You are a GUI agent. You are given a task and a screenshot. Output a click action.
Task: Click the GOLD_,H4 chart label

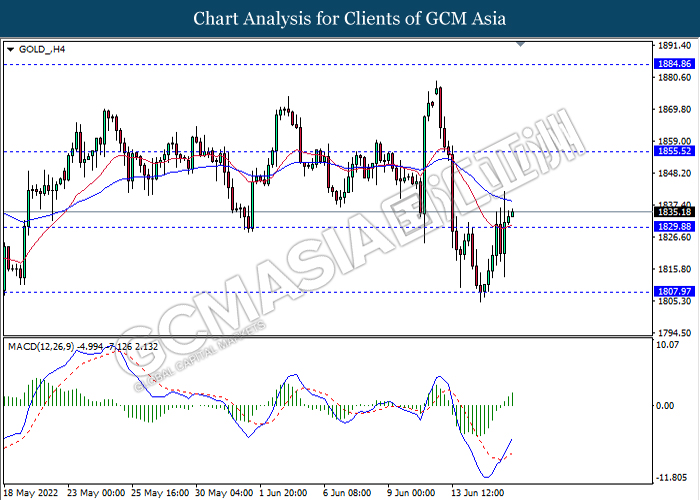coord(42,49)
